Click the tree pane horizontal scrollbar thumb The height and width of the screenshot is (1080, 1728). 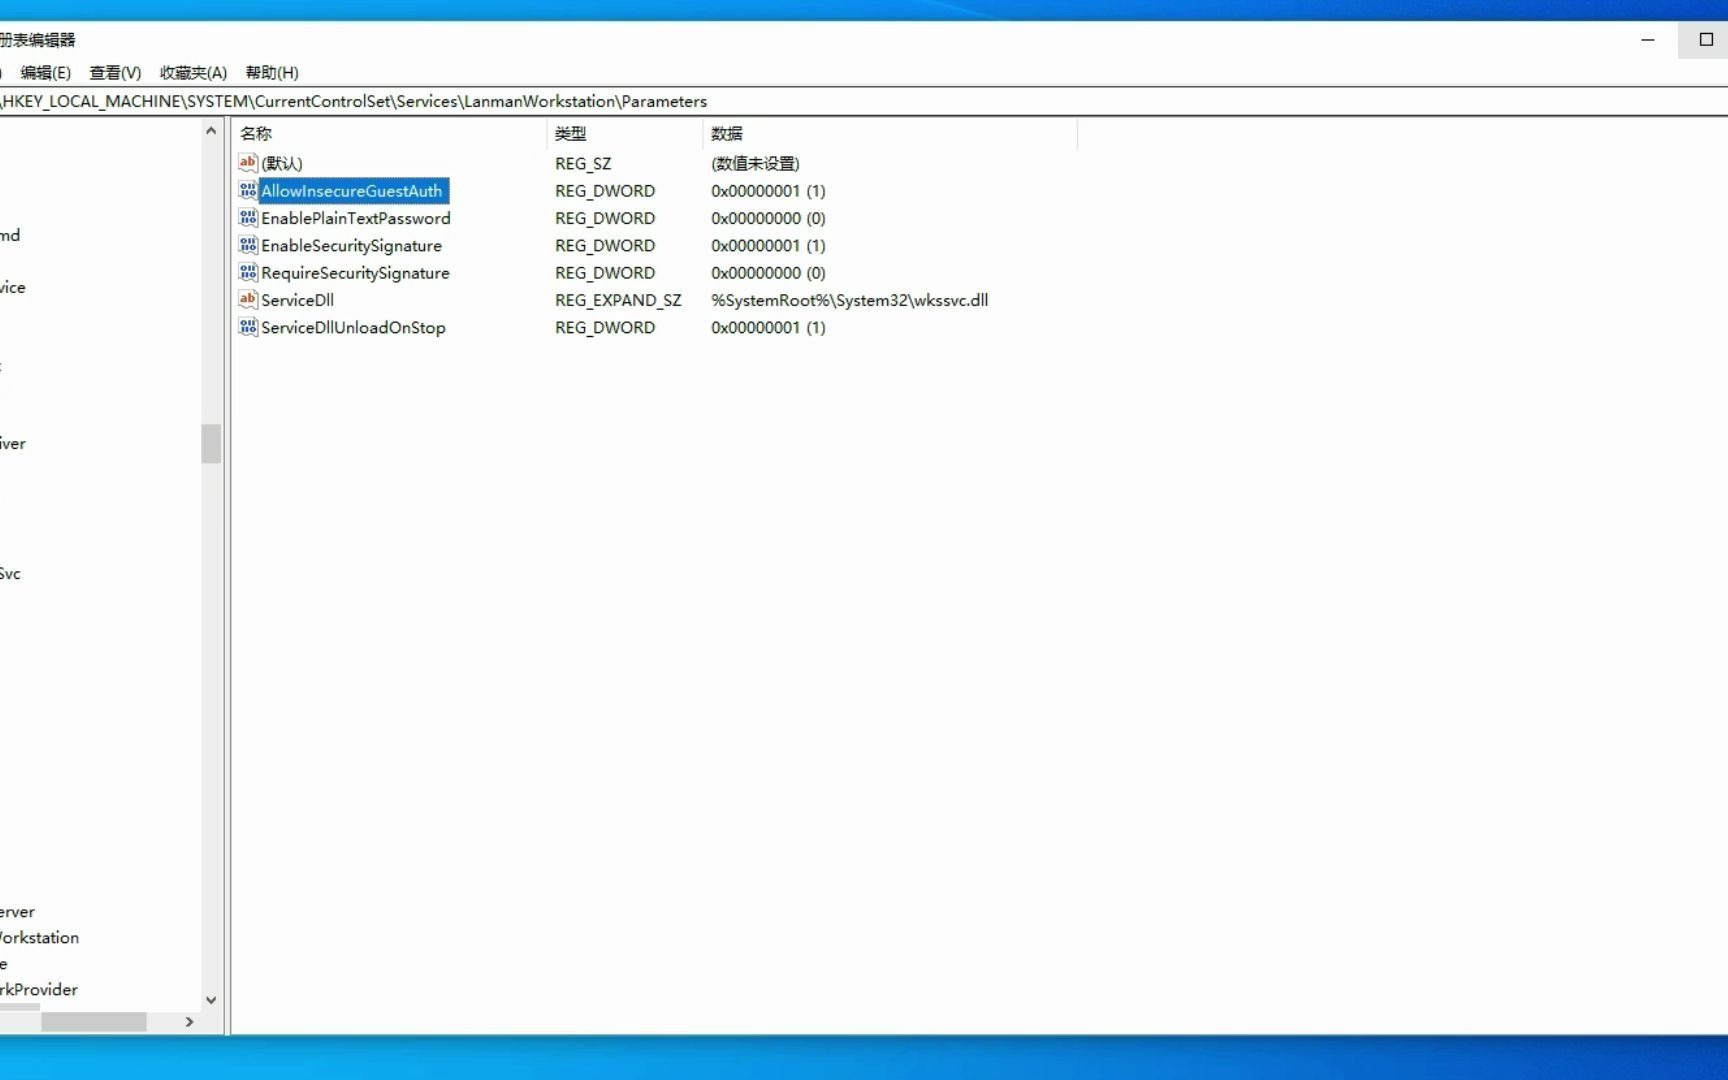click(x=94, y=1022)
